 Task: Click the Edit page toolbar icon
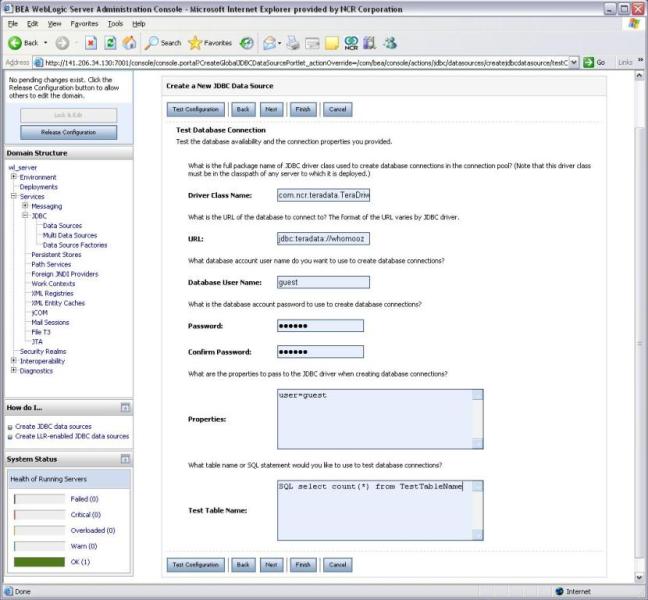coord(312,43)
